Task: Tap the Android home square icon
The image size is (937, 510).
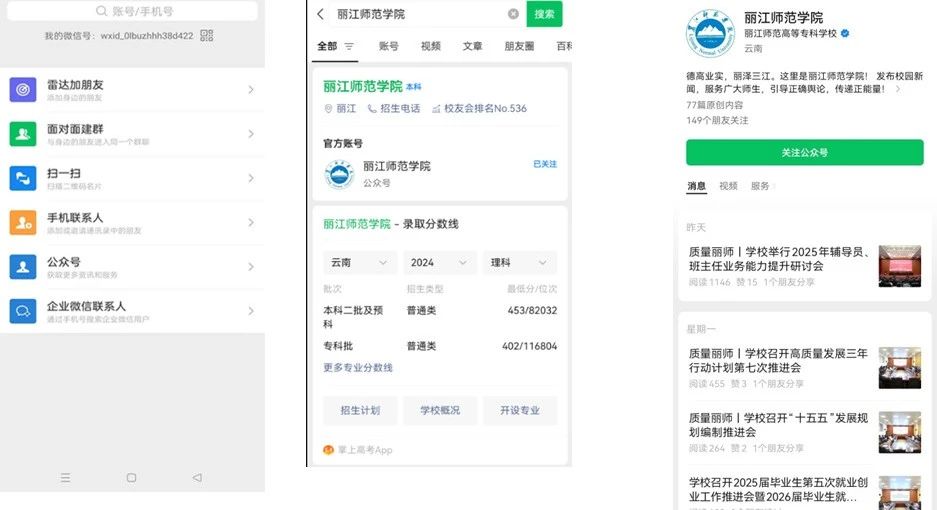Action: tap(131, 478)
